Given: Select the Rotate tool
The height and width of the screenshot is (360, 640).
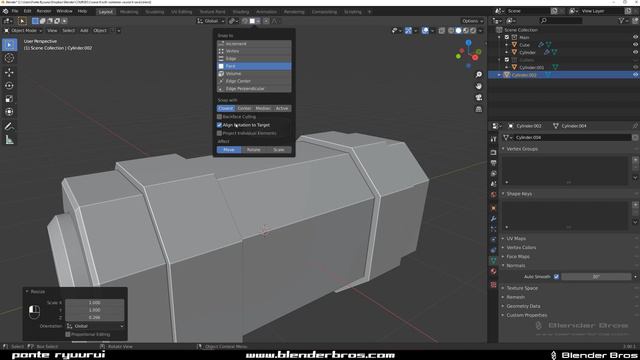Looking at the screenshot, I should [9, 86].
